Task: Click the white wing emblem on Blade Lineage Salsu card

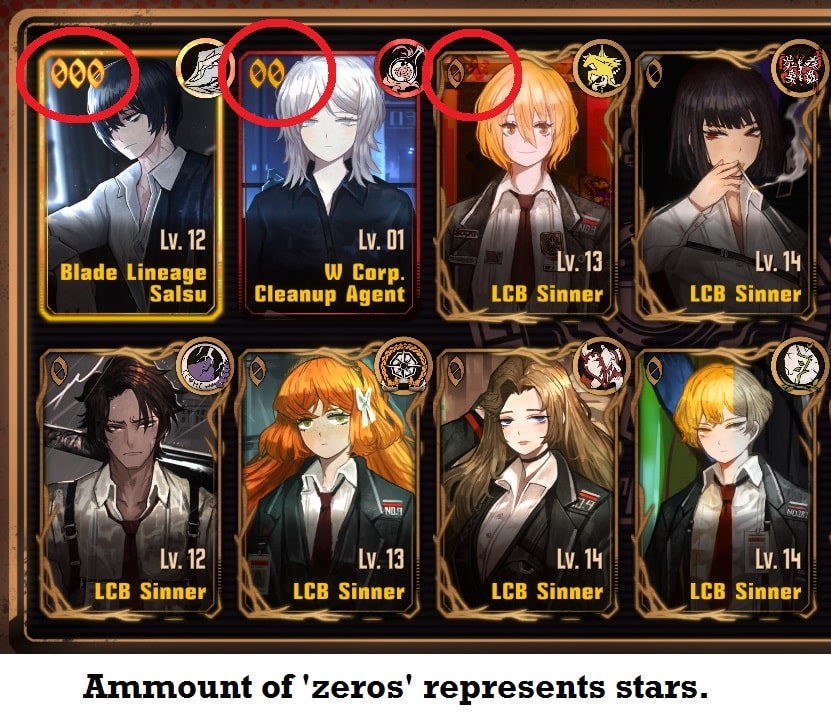Action: [205, 68]
